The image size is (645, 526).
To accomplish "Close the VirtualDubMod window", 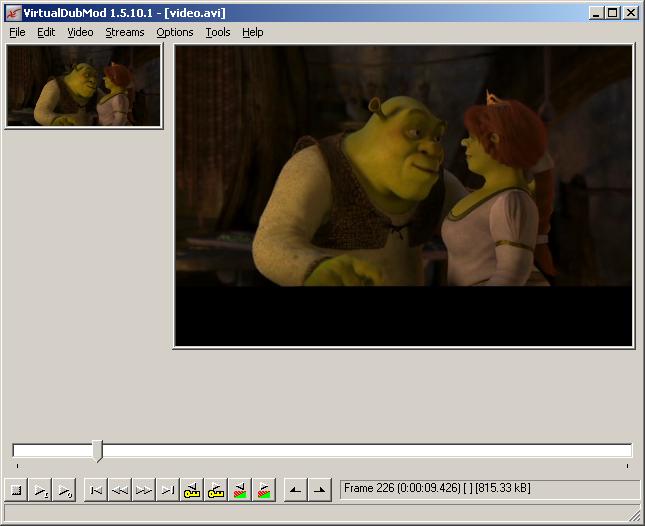I will [x=631, y=13].
